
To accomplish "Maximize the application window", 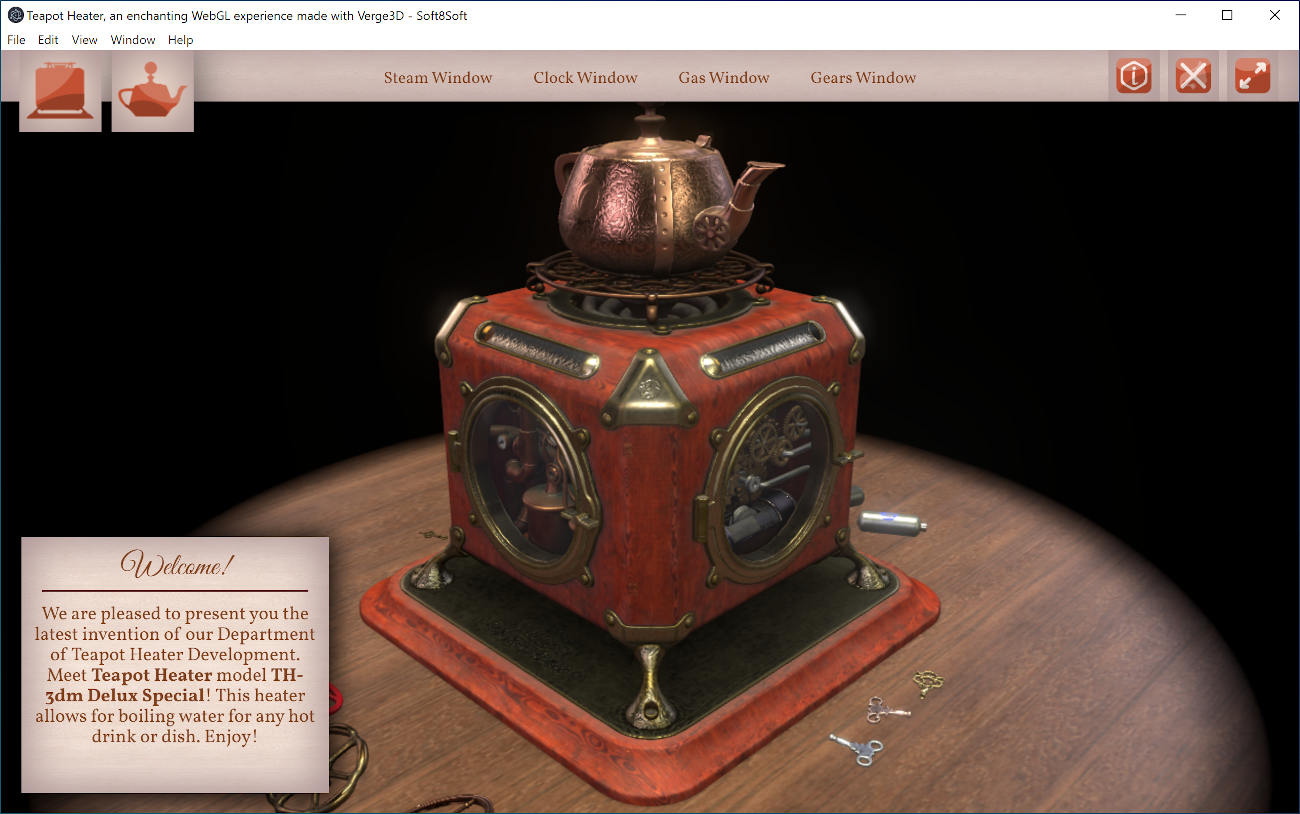I will [1227, 15].
